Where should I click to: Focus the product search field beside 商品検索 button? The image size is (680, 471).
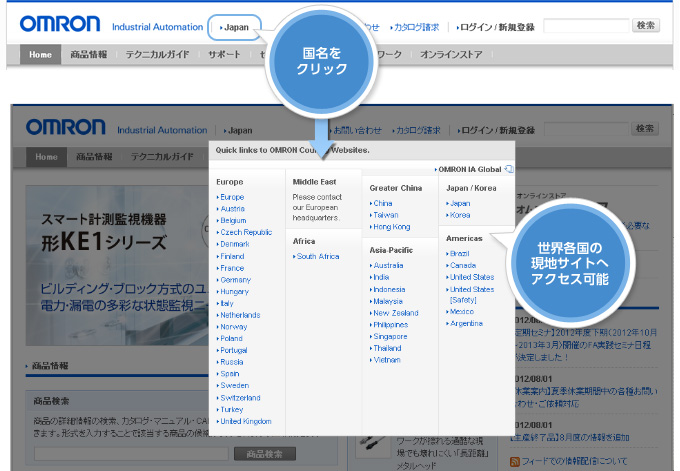131,454
